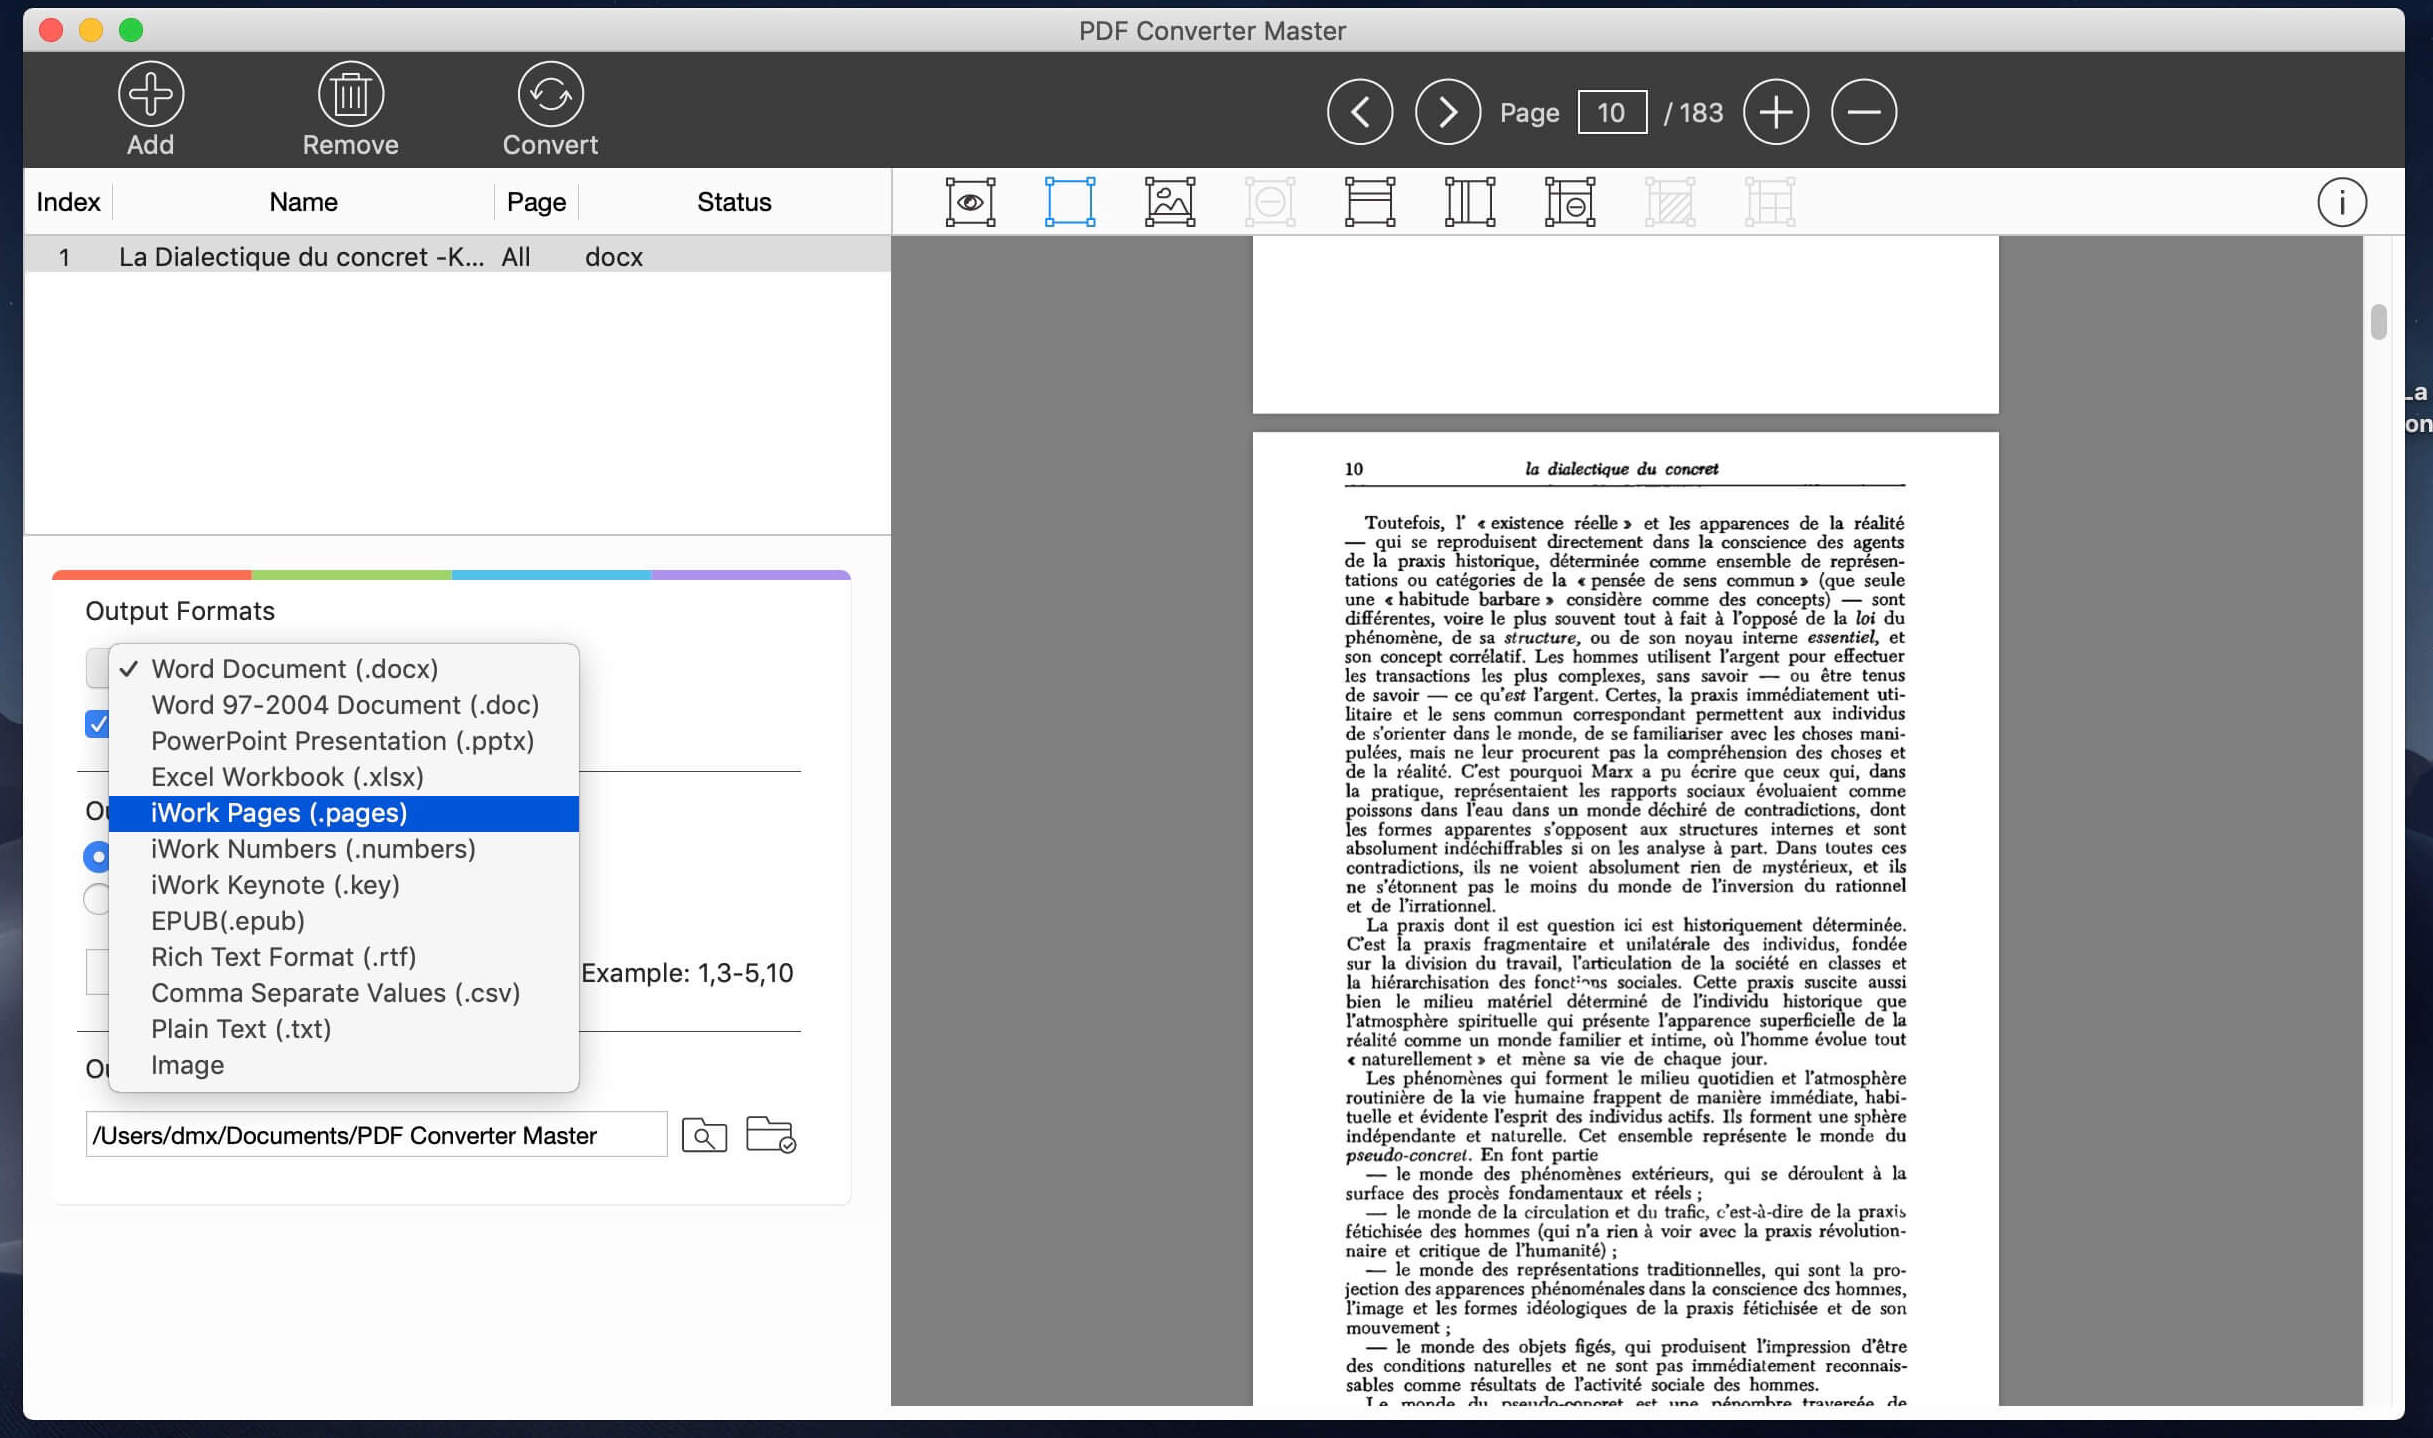This screenshot has width=2433, height=1438.
Task: Select the exclude table region tool
Action: click(x=1570, y=201)
